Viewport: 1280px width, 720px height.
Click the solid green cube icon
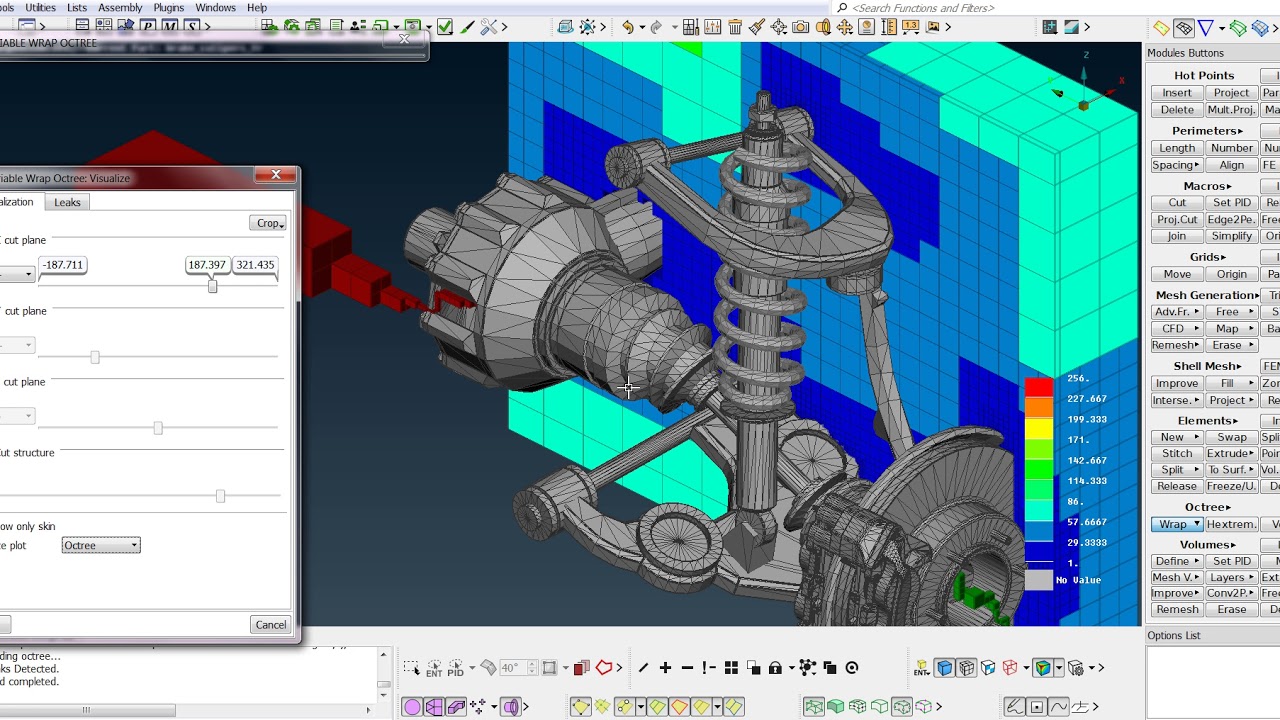[x=835, y=707]
